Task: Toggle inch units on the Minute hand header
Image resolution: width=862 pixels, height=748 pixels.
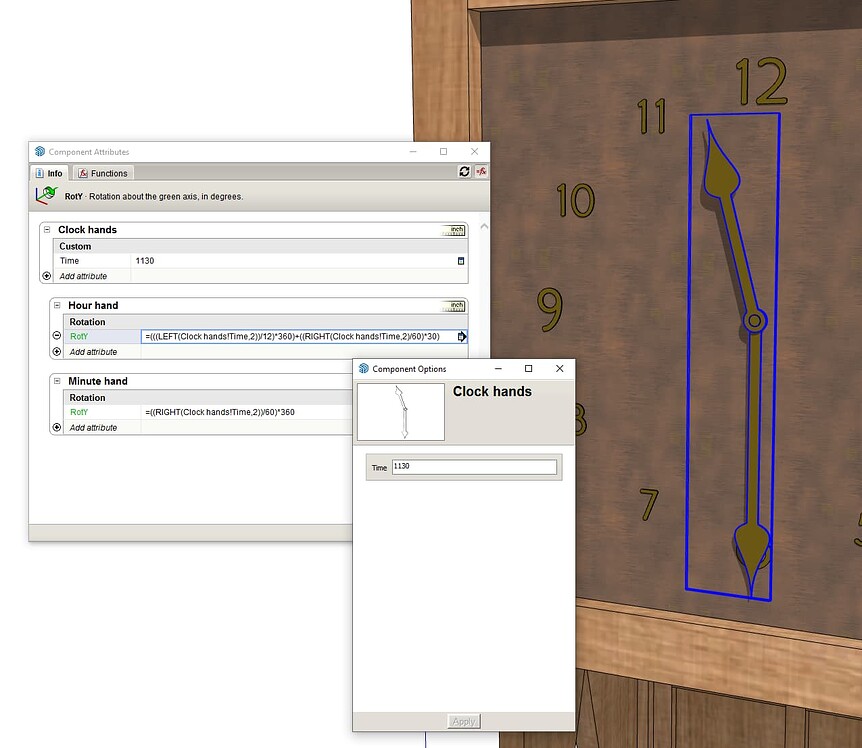Action: (x=454, y=381)
